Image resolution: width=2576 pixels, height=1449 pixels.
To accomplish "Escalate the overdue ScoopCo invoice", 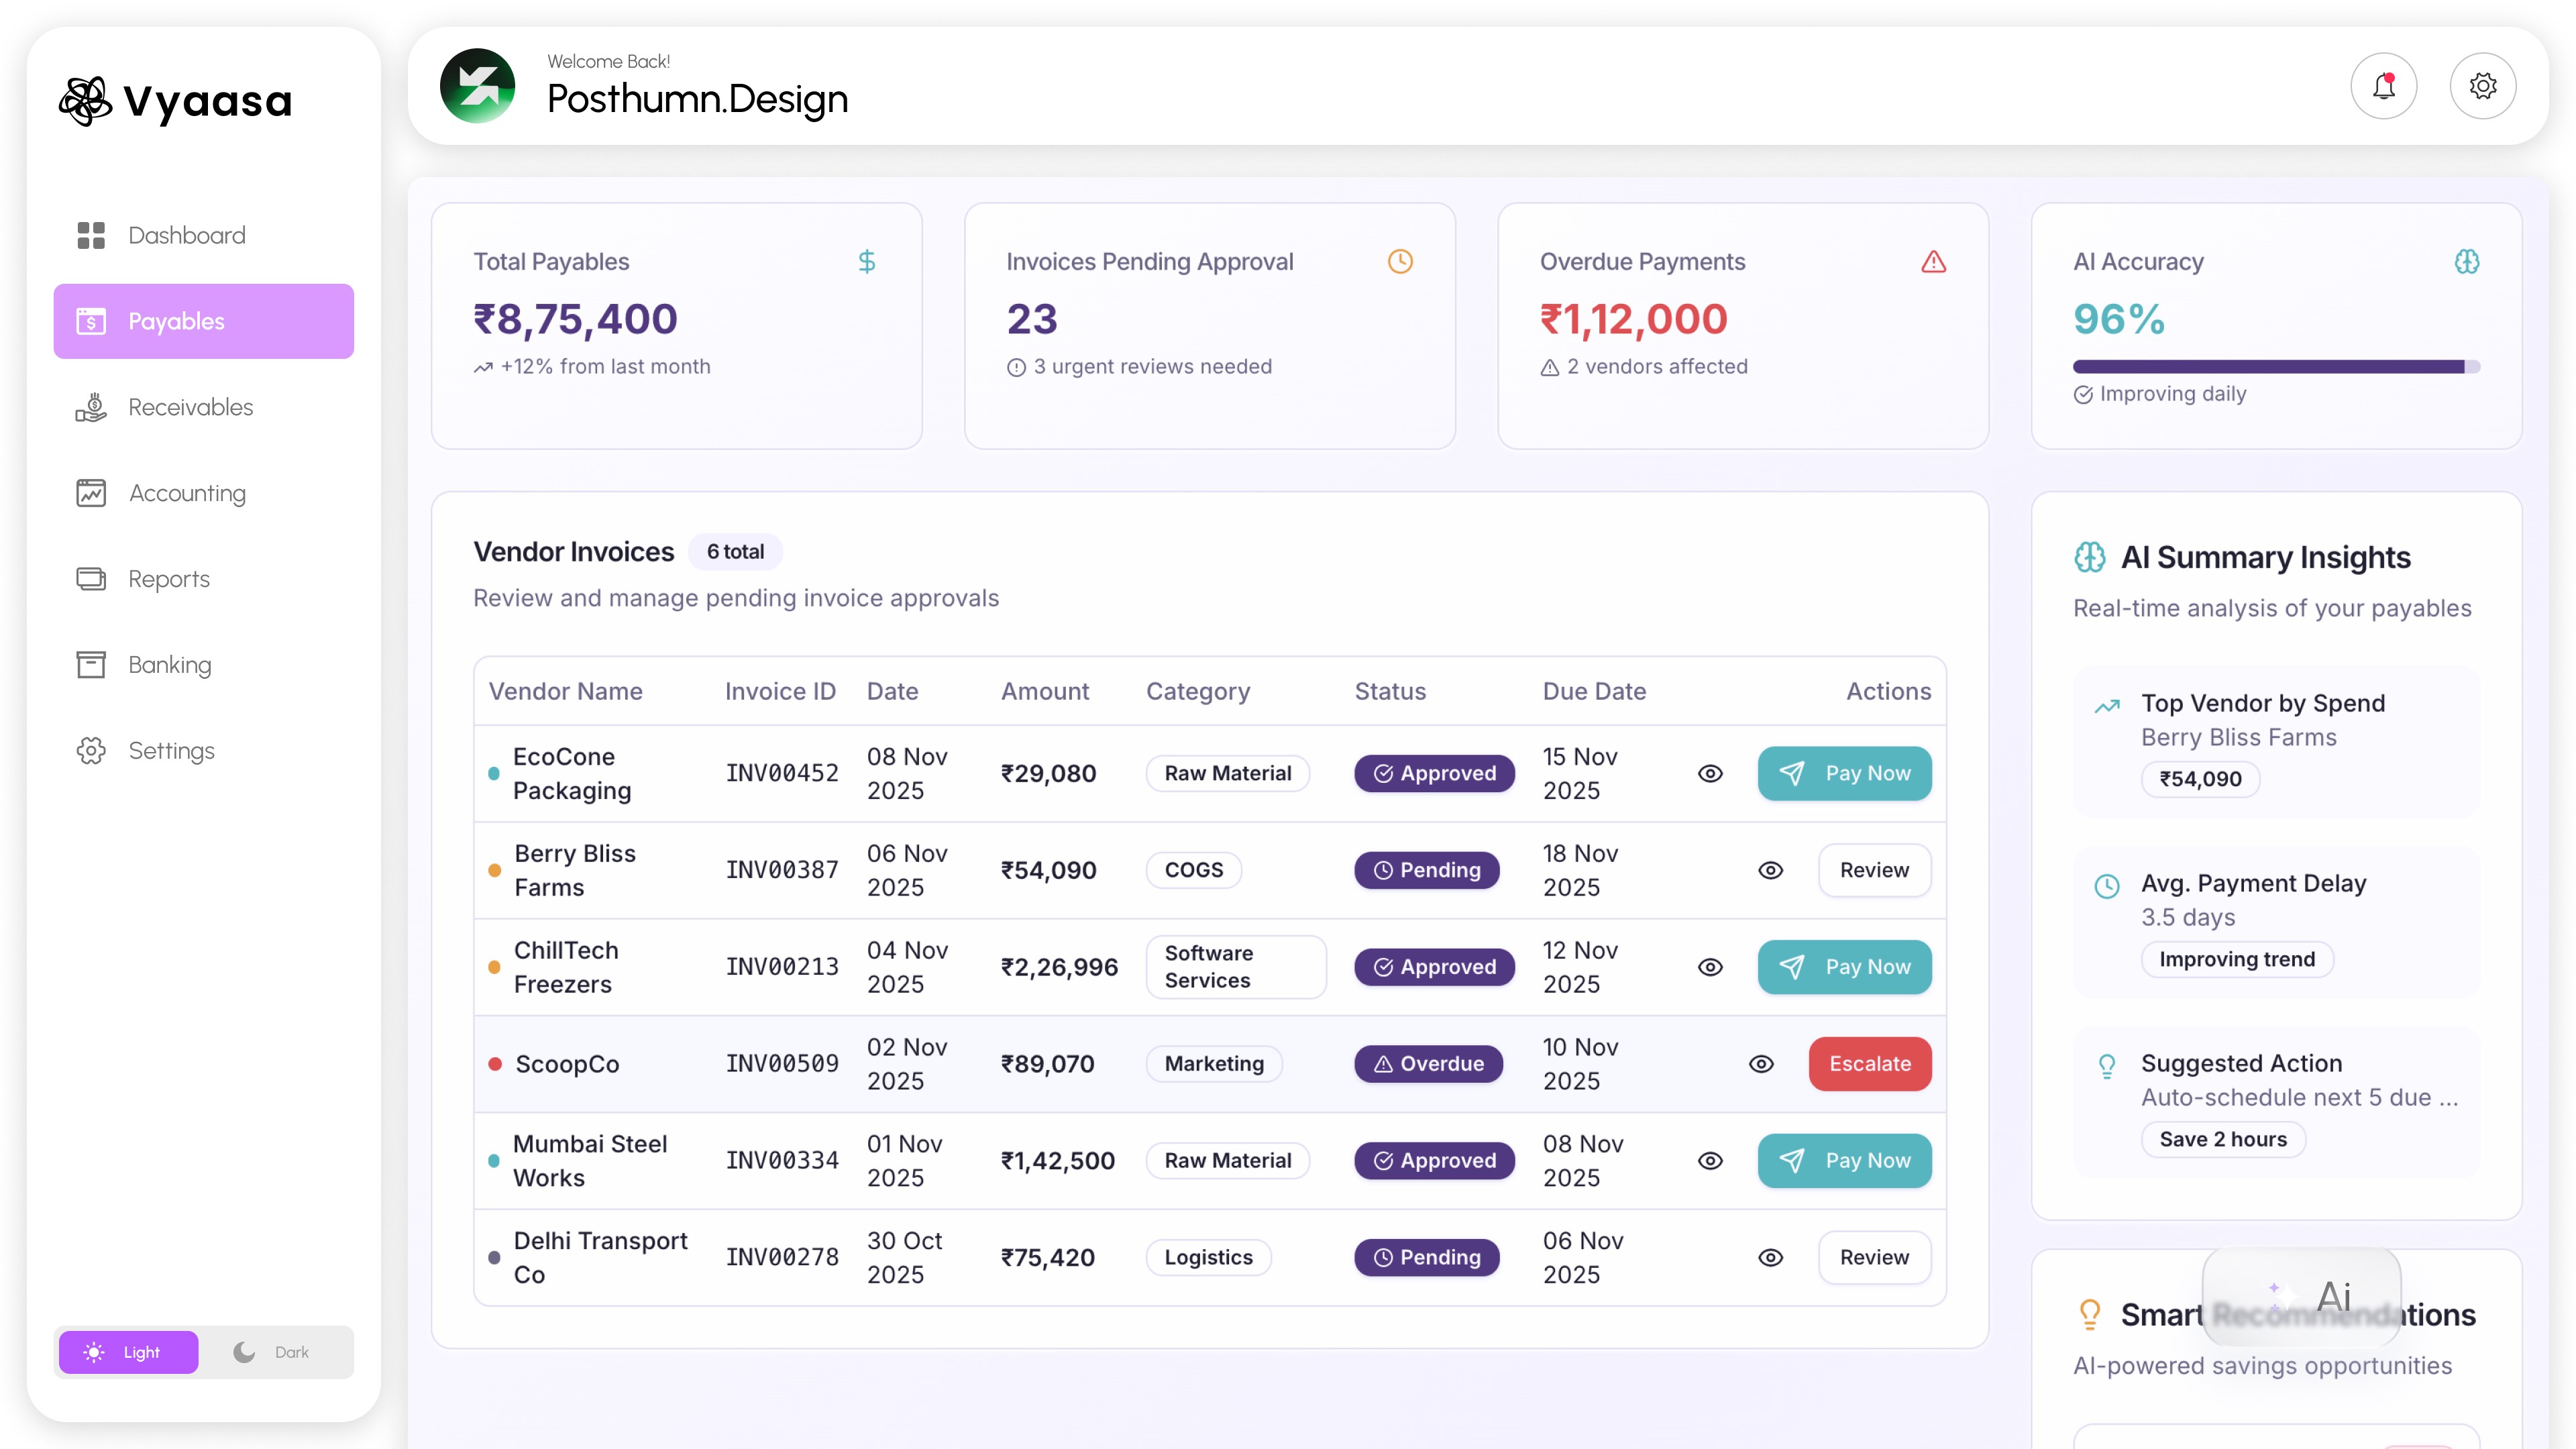I will coord(1869,1064).
